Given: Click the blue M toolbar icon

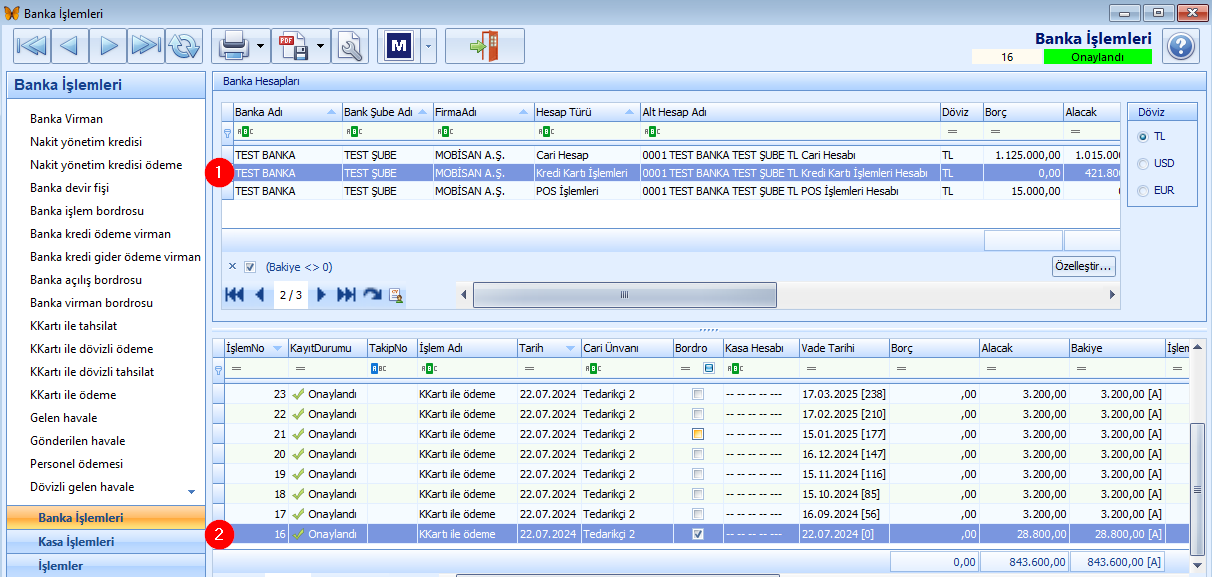Looking at the screenshot, I should coord(399,46).
